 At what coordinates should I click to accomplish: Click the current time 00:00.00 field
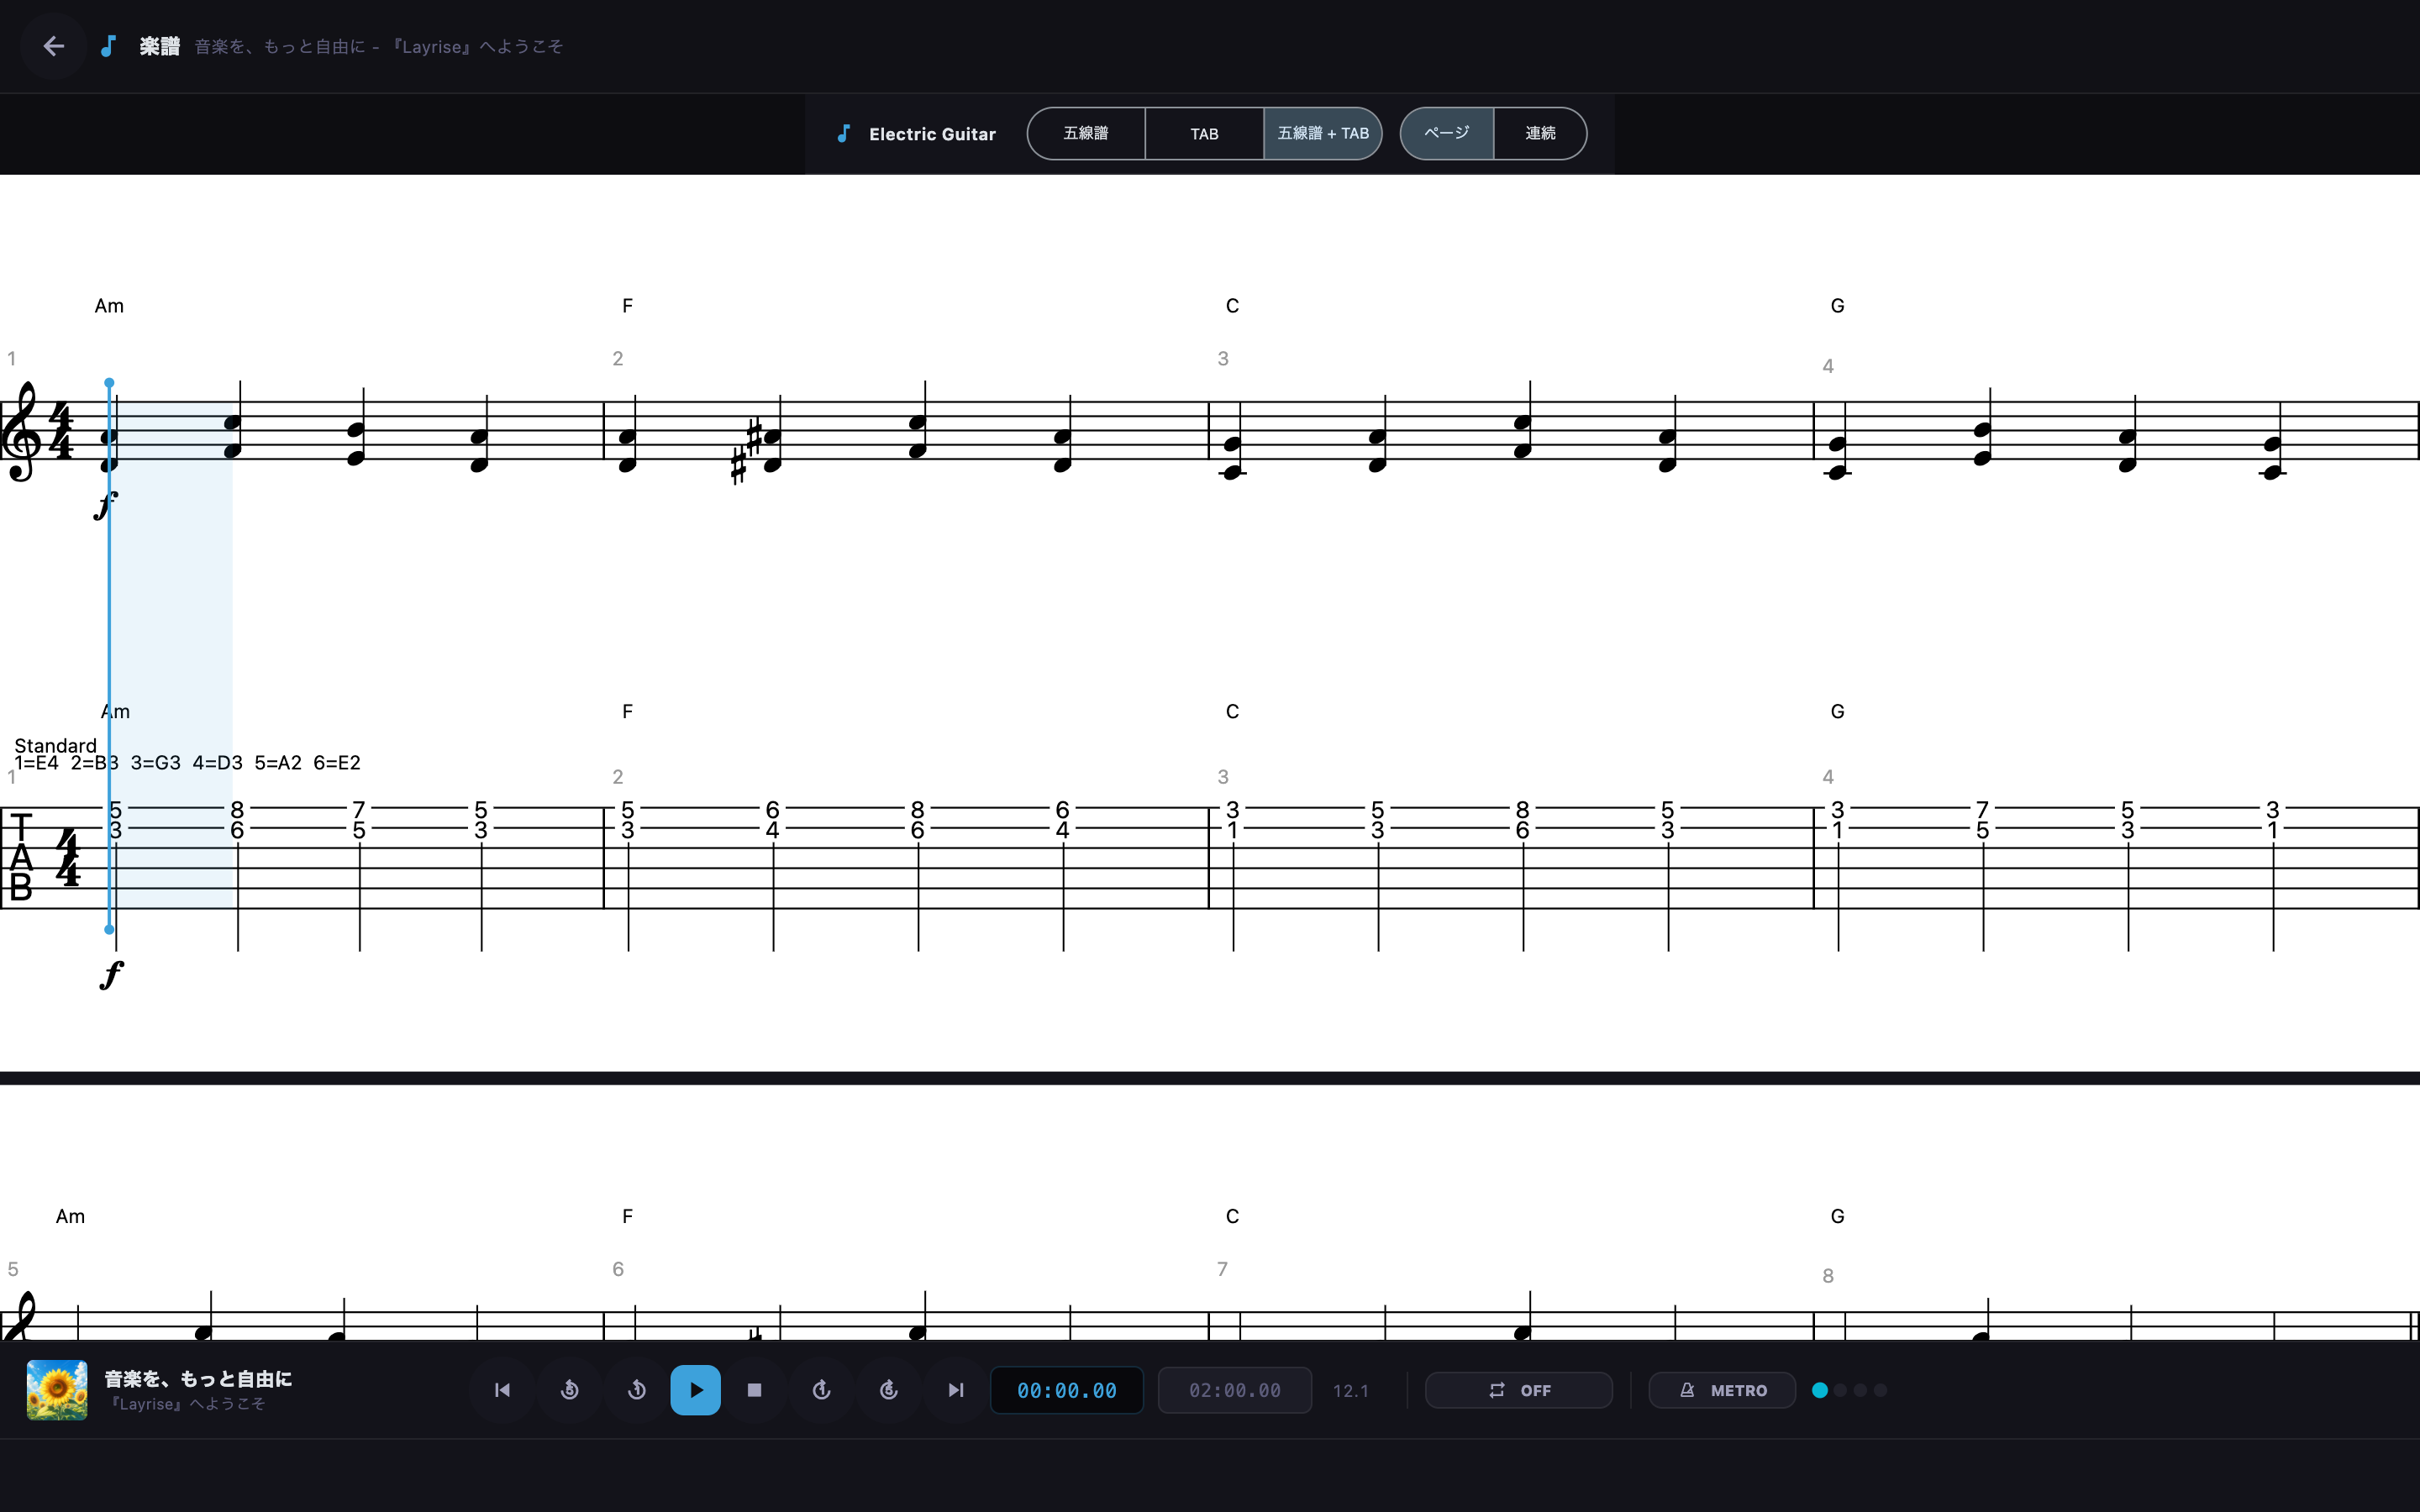click(1067, 1390)
